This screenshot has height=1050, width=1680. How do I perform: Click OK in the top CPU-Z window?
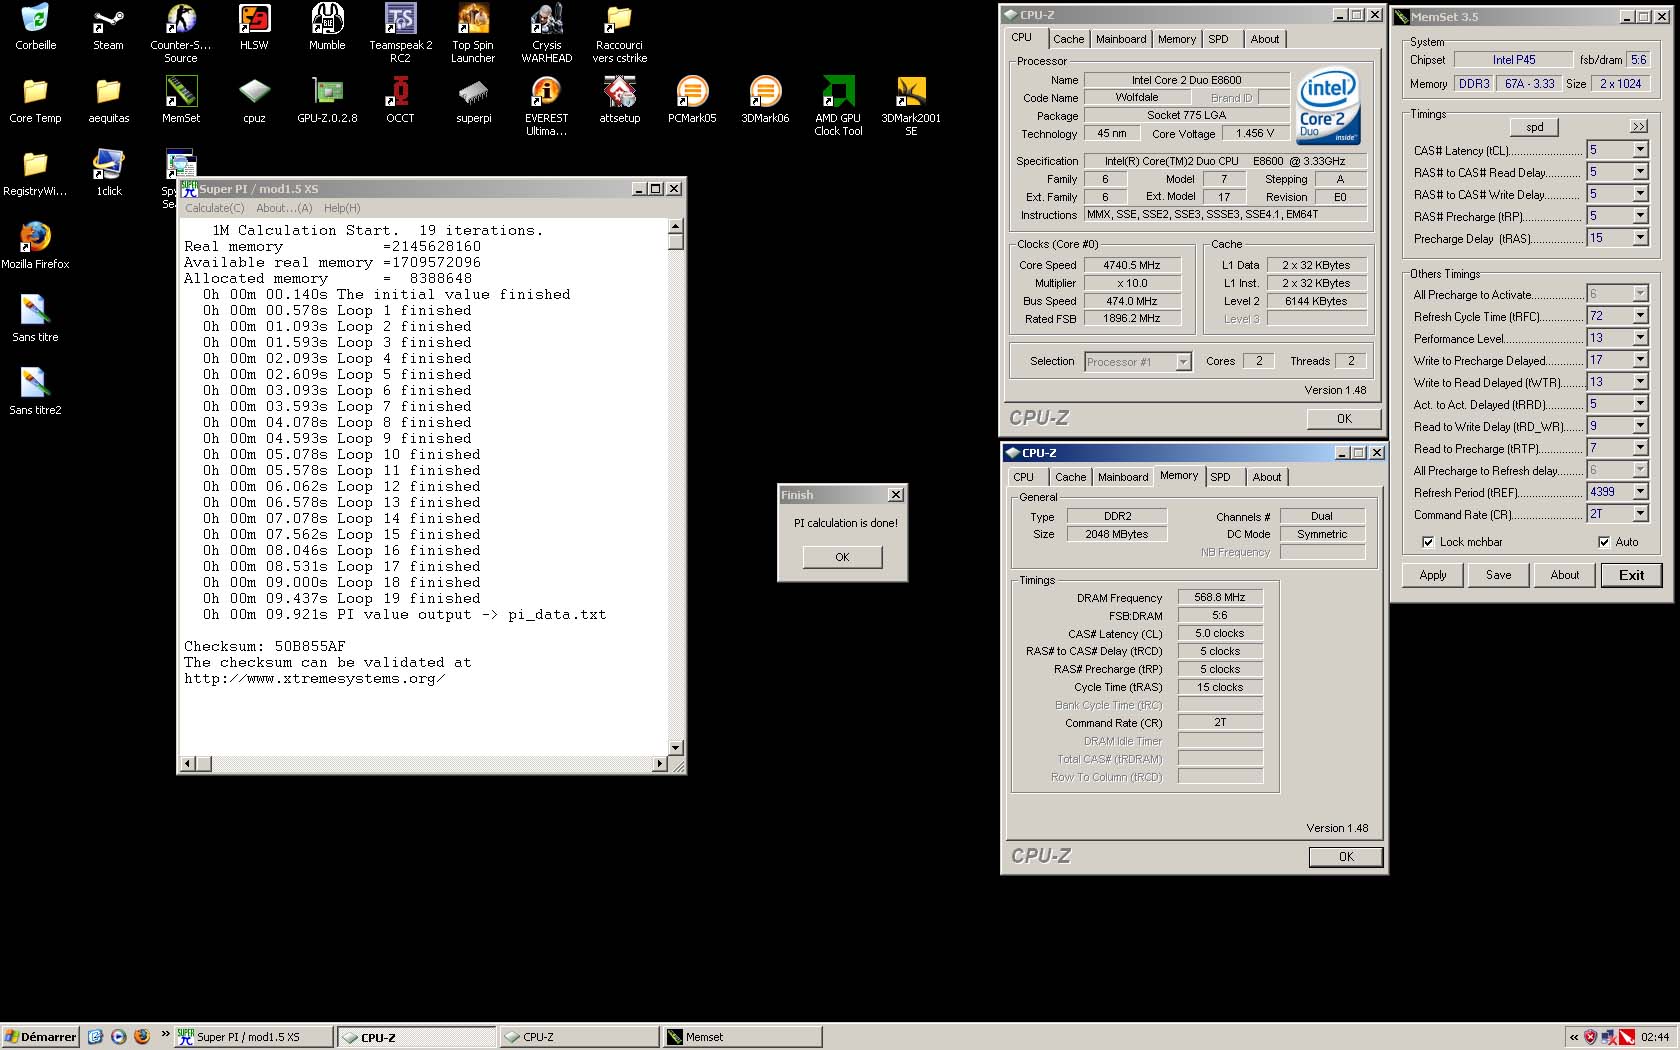click(x=1344, y=419)
